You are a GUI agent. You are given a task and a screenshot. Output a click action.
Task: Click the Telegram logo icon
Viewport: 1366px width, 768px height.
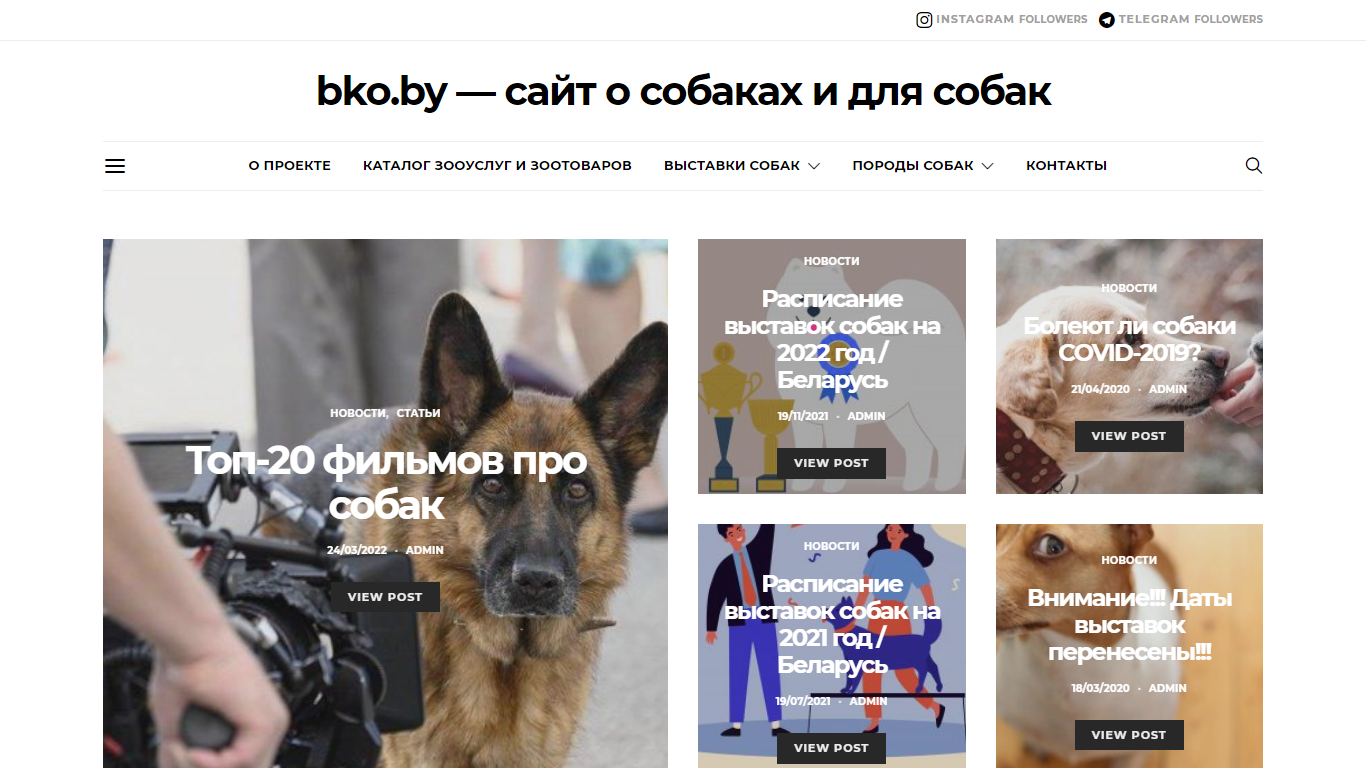pos(1107,19)
